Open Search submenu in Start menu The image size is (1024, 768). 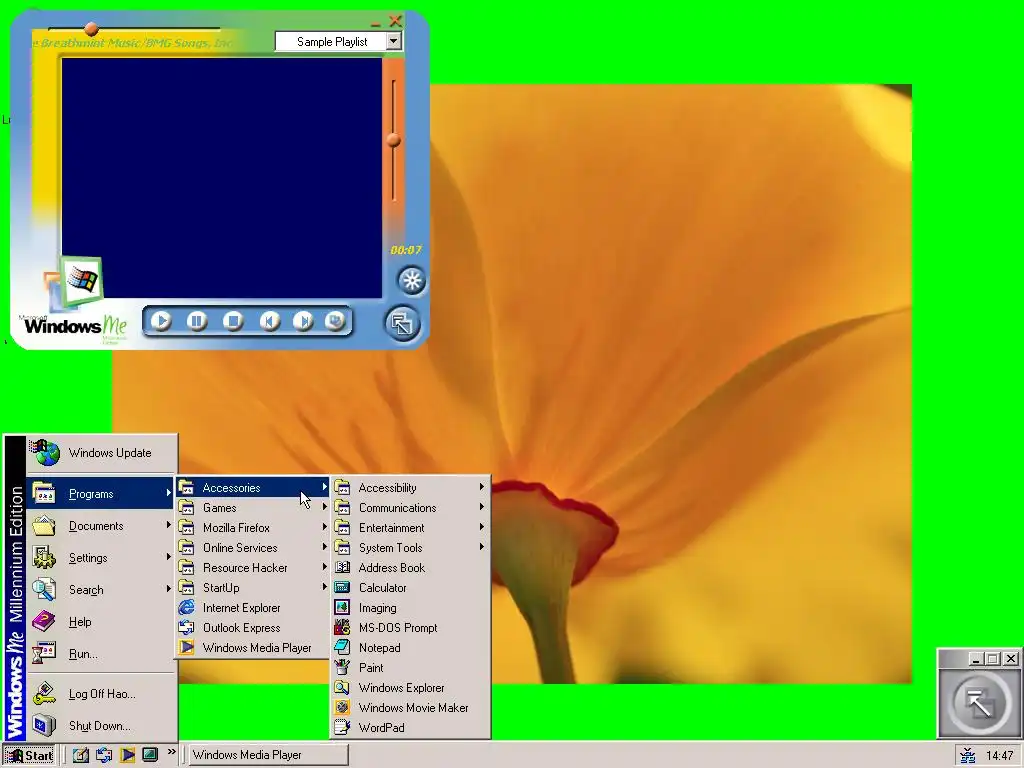(x=102, y=590)
